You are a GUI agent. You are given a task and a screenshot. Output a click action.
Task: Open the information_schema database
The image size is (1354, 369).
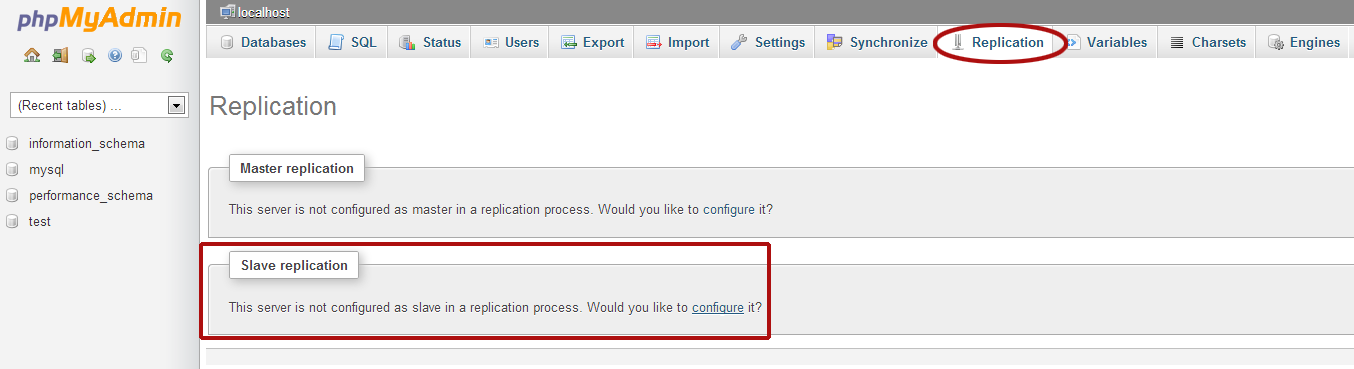click(87, 143)
